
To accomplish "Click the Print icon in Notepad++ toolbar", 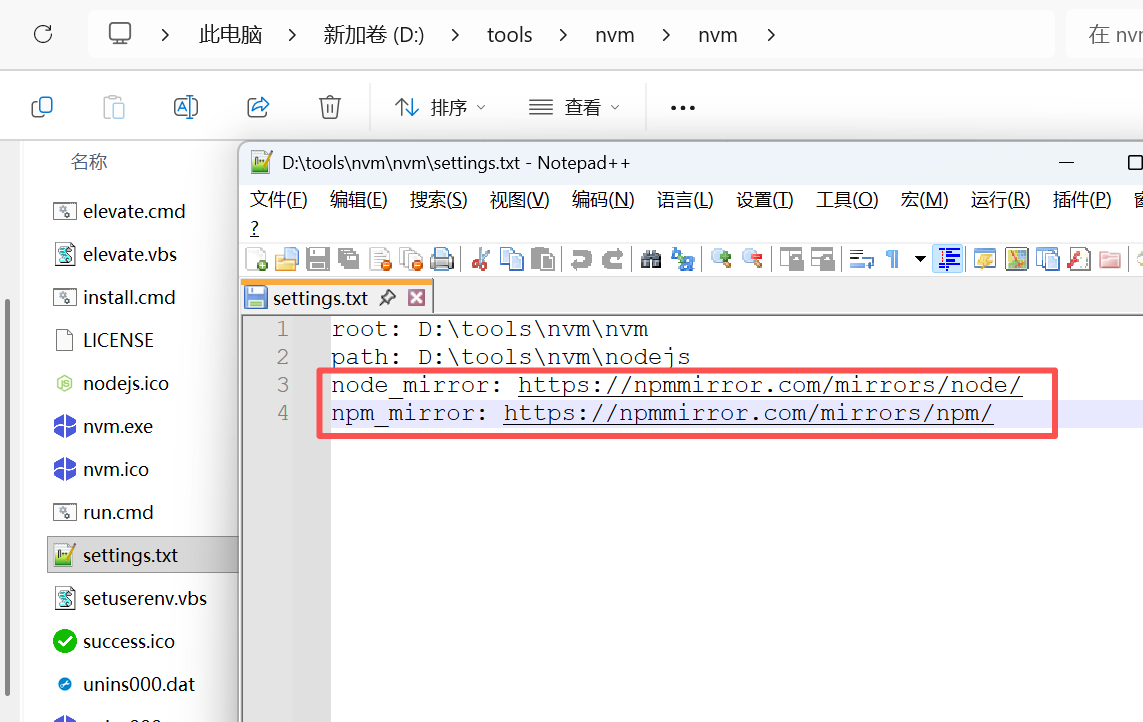I will coord(442,260).
